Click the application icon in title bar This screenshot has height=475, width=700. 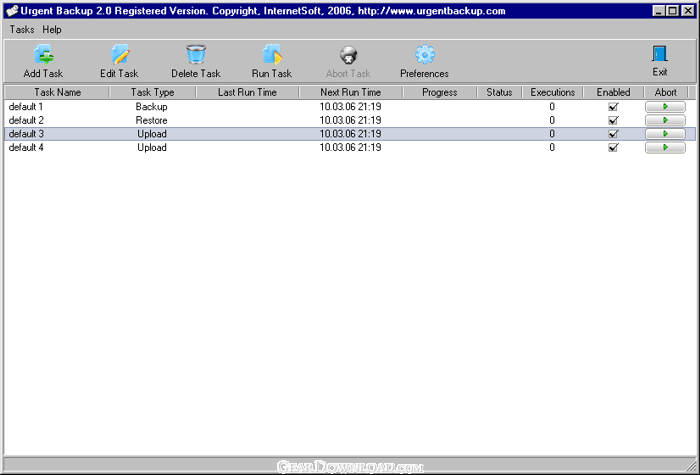pos(12,11)
